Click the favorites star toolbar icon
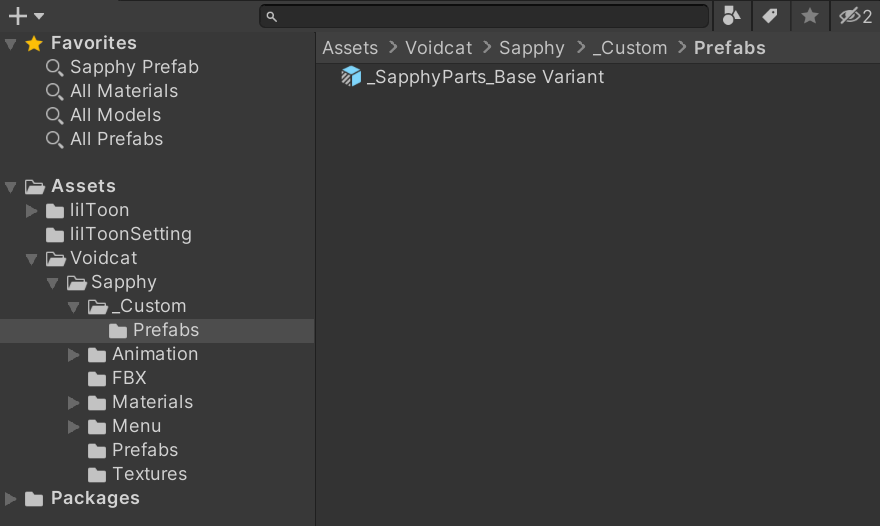The image size is (880, 526). point(810,16)
